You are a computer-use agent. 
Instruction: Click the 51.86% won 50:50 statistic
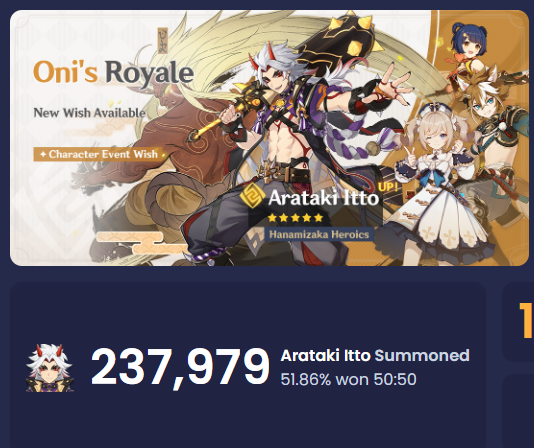(x=348, y=379)
